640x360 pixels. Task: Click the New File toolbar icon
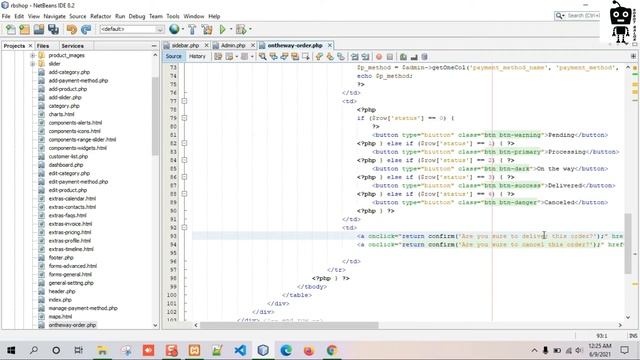click(11, 29)
